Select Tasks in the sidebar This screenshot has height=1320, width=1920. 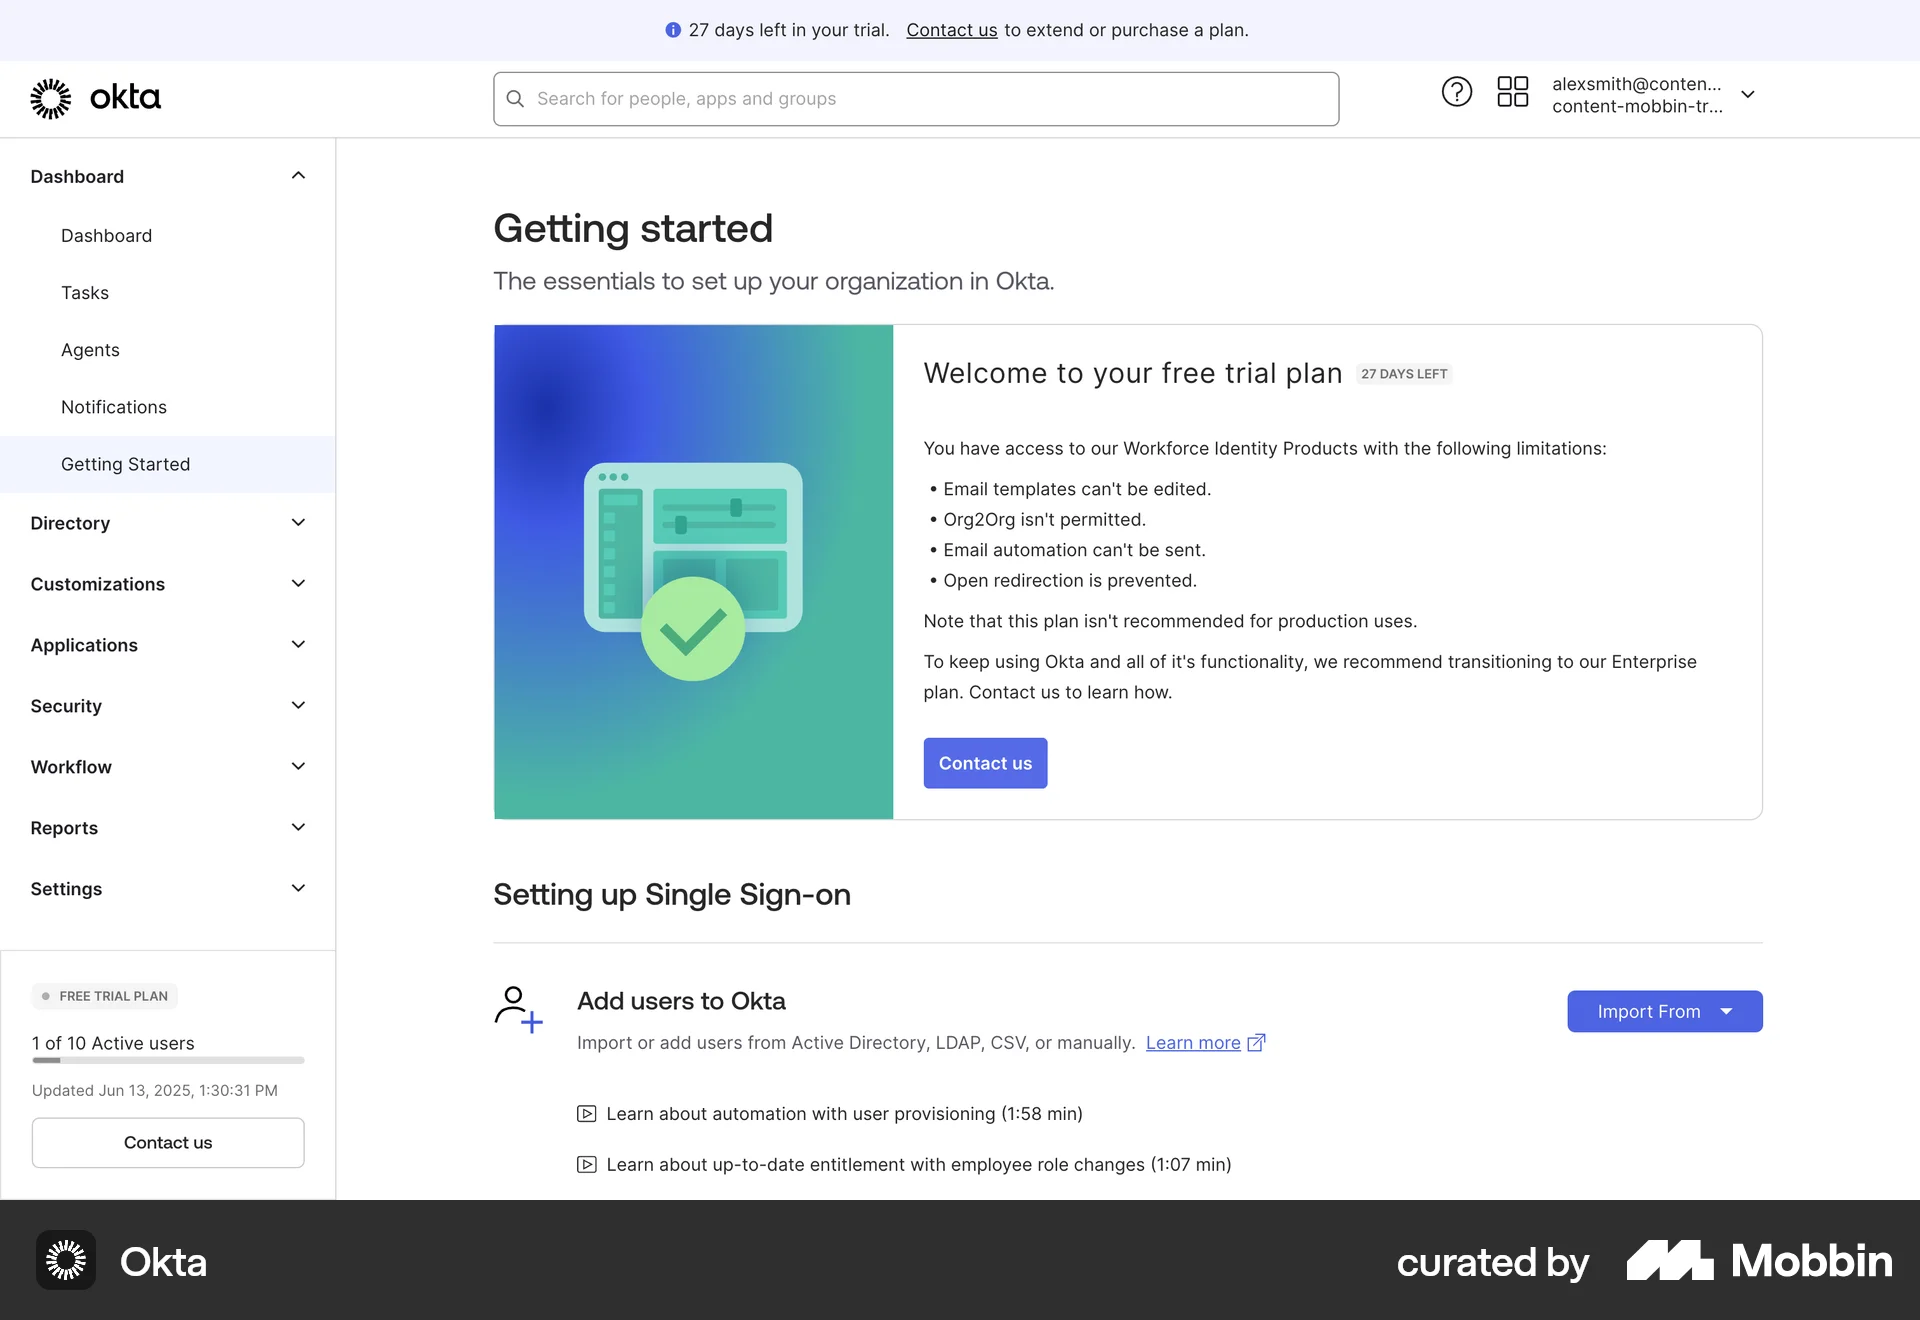pos(85,292)
